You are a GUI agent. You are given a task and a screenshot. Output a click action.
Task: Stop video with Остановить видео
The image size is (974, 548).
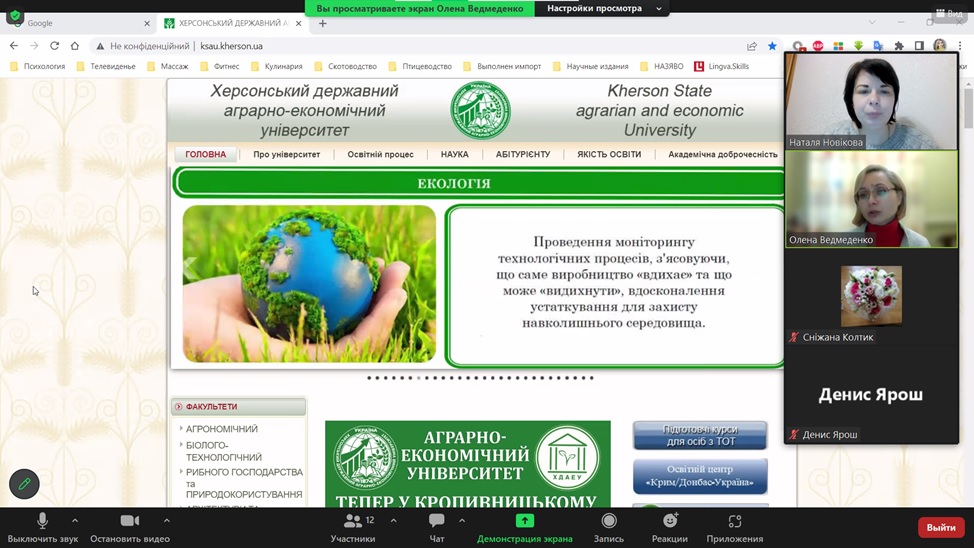[x=130, y=528]
